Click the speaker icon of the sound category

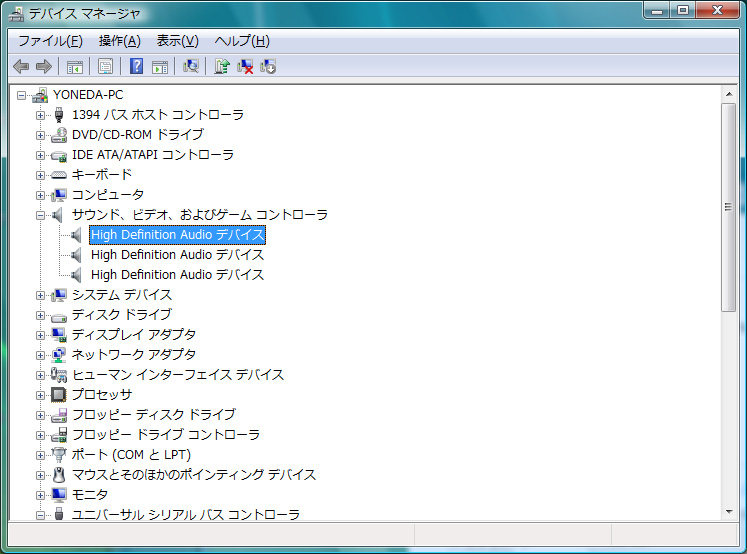coord(58,215)
